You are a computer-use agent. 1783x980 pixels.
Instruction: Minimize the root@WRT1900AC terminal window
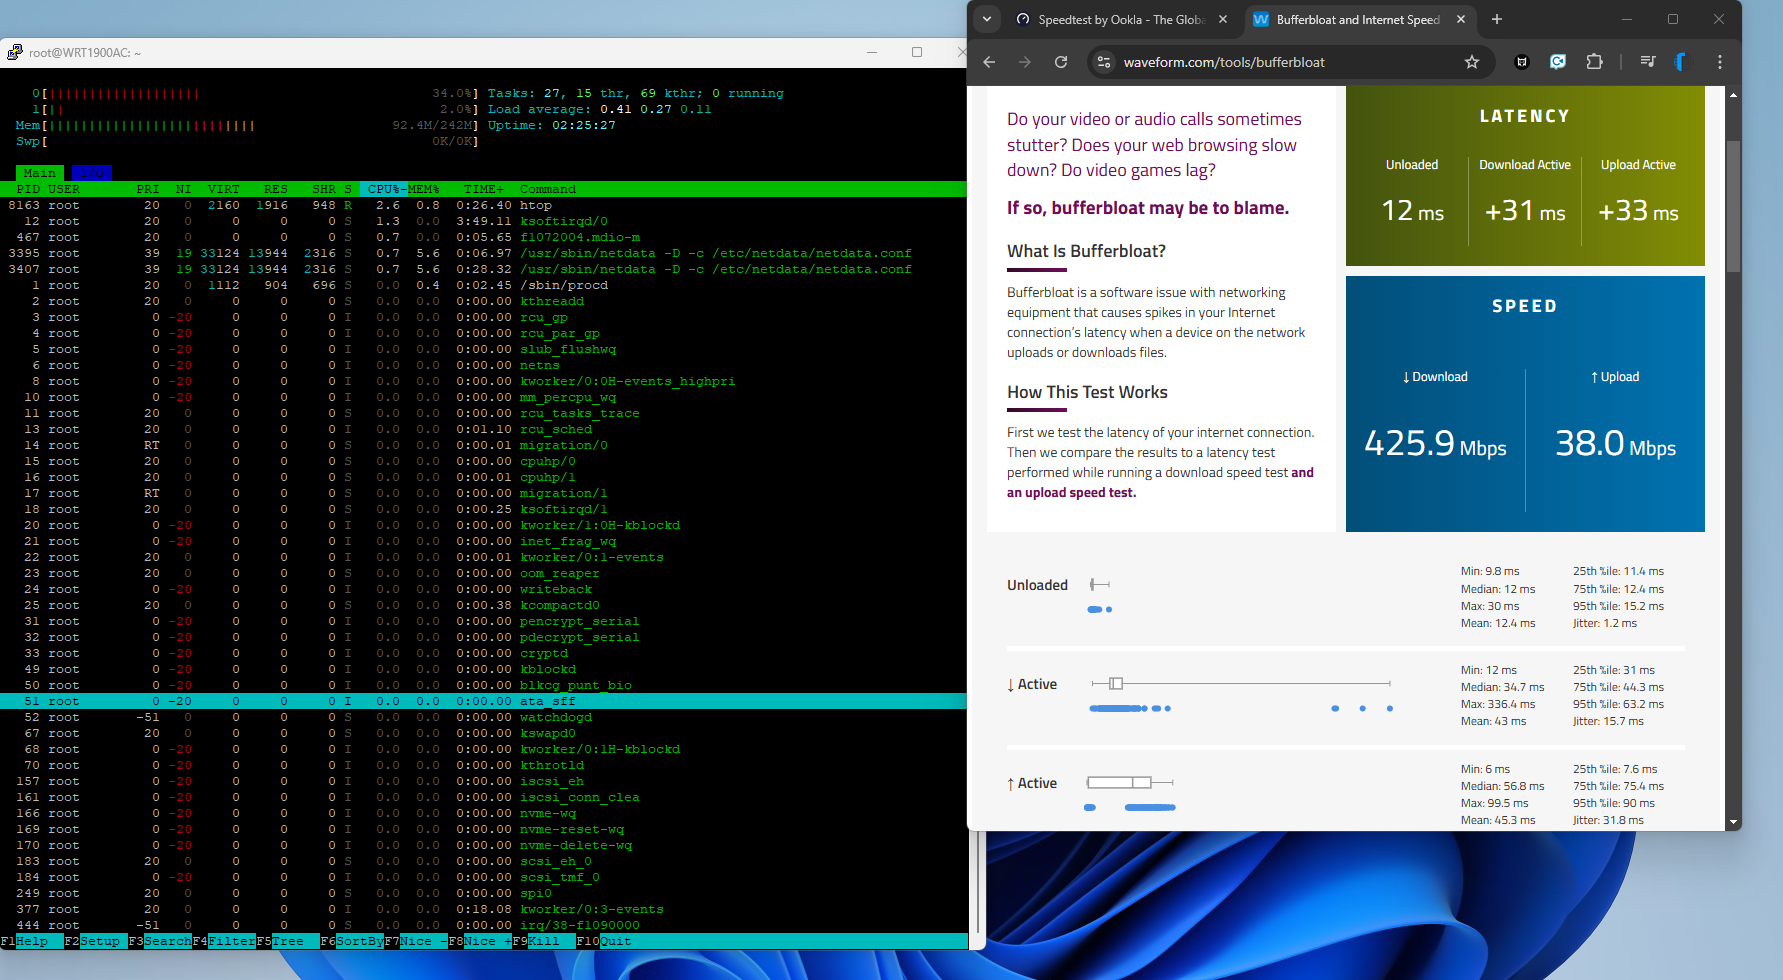[x=872, y=52]
